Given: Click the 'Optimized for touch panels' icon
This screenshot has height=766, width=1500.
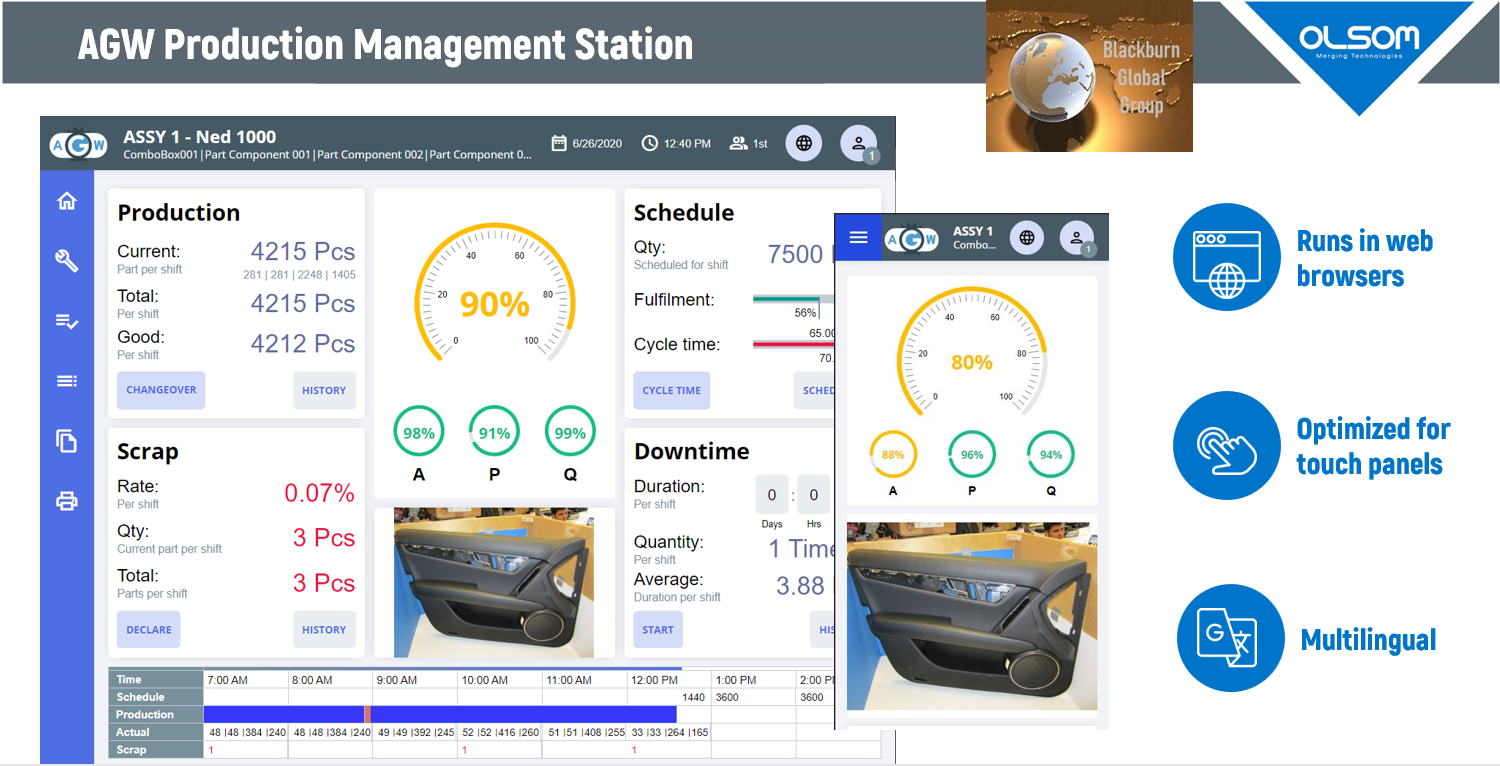Looking at the screenshot, I should pyautogui.click(x=1227, y=445).
